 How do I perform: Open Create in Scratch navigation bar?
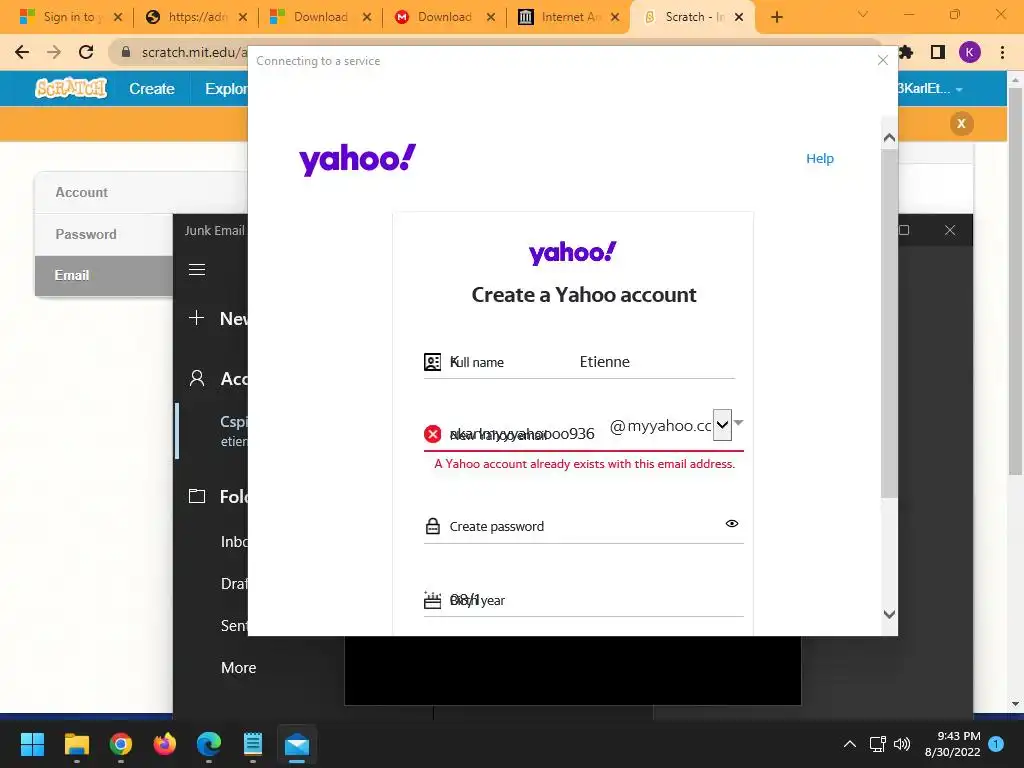coord(152,89)
